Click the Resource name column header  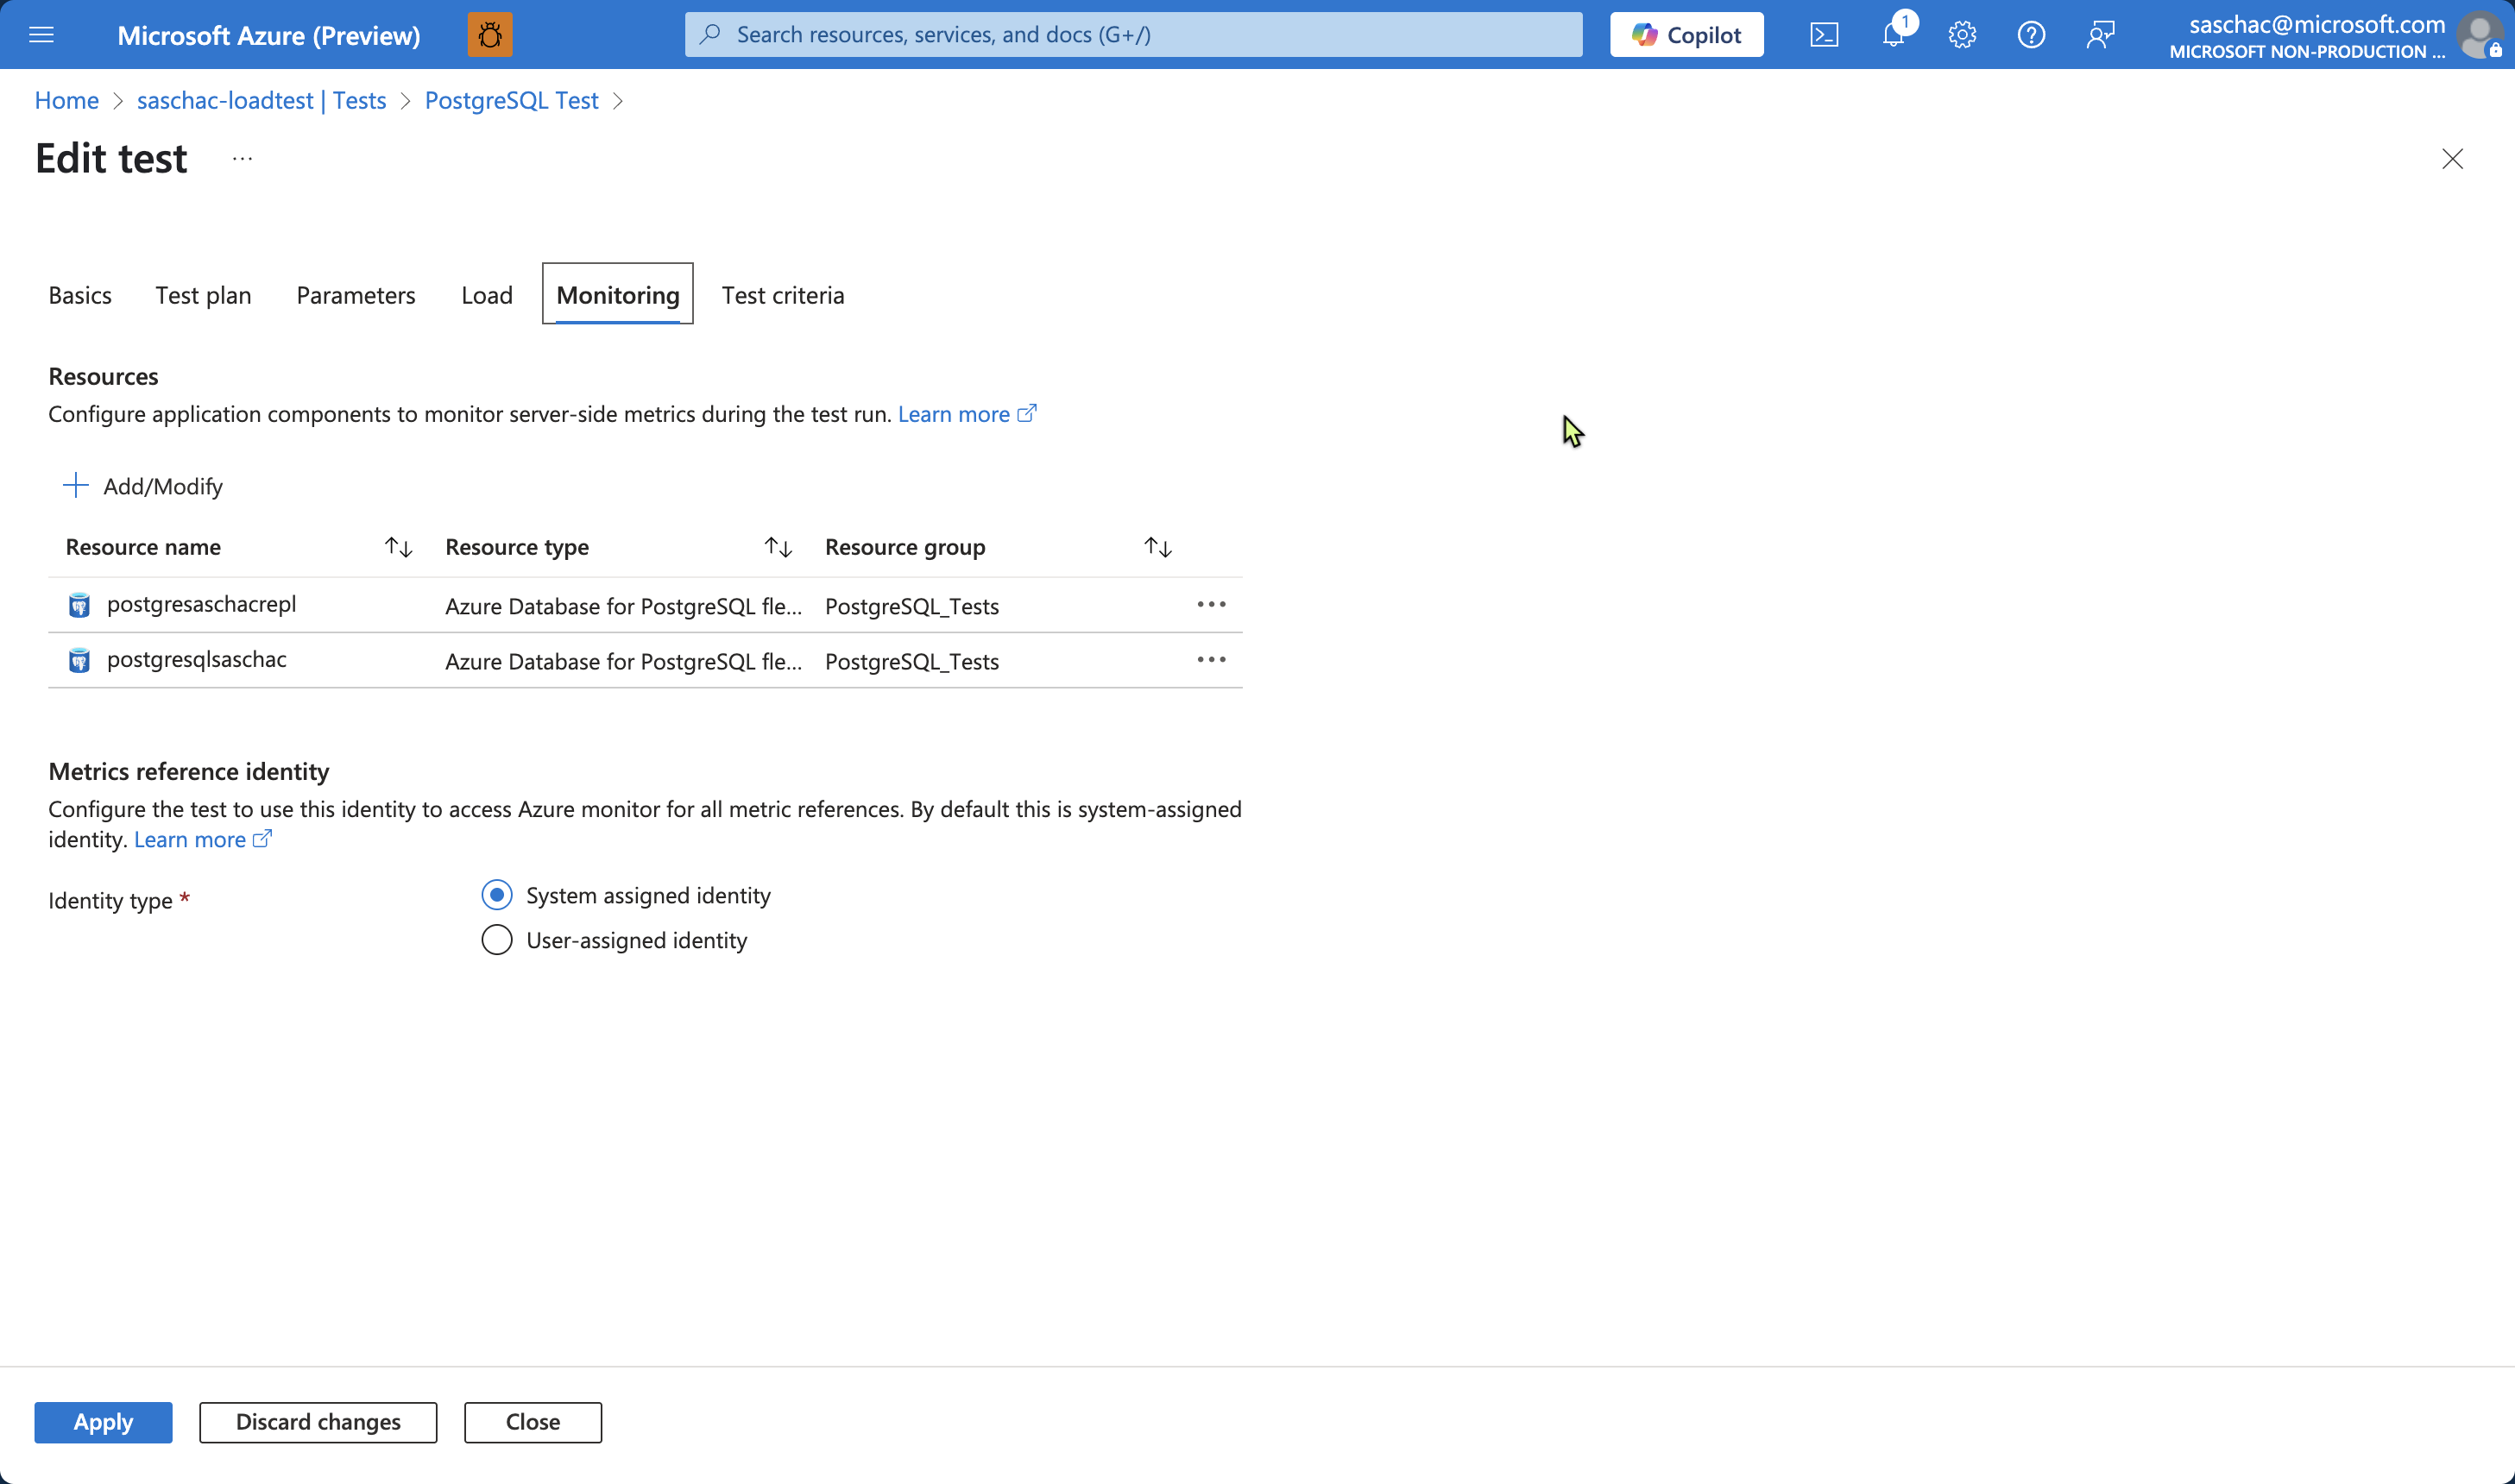[x=143, y=547]
